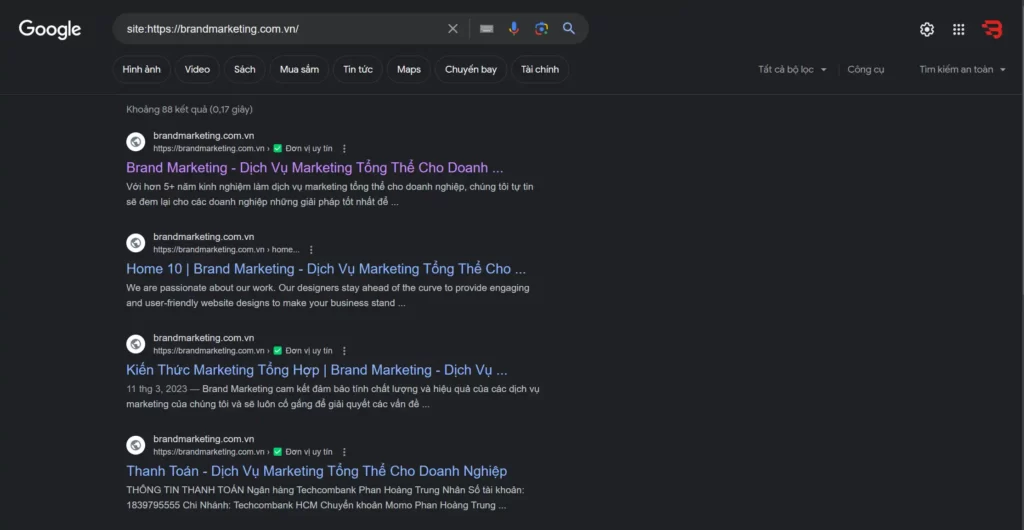Switch to the "Hình ảnh" tab

(141, 70)
